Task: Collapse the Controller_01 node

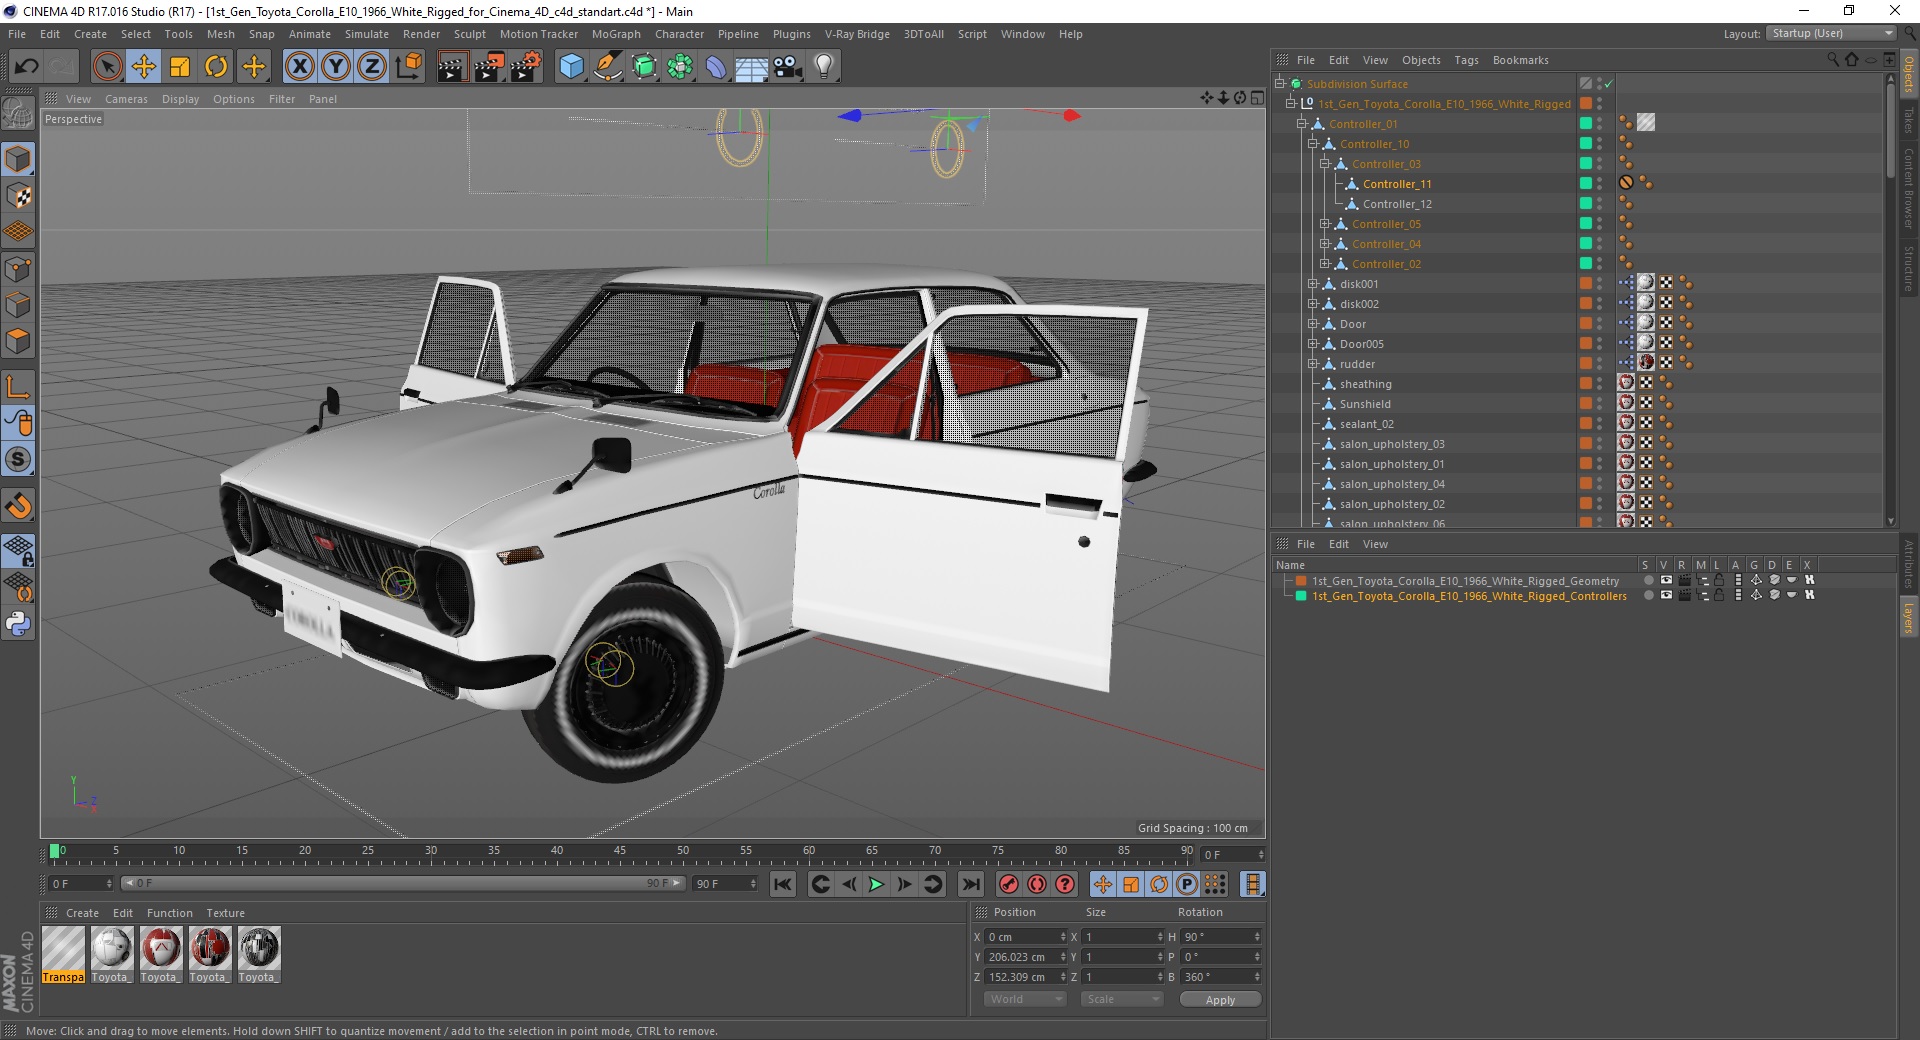Action: click(x=1302, y=124)
